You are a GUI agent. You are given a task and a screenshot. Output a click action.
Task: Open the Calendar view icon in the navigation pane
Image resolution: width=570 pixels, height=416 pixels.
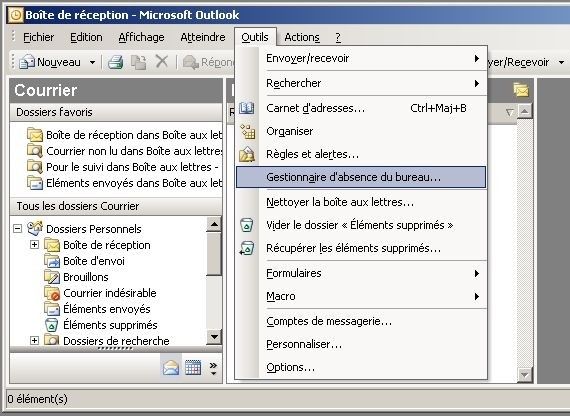[193, 367]
